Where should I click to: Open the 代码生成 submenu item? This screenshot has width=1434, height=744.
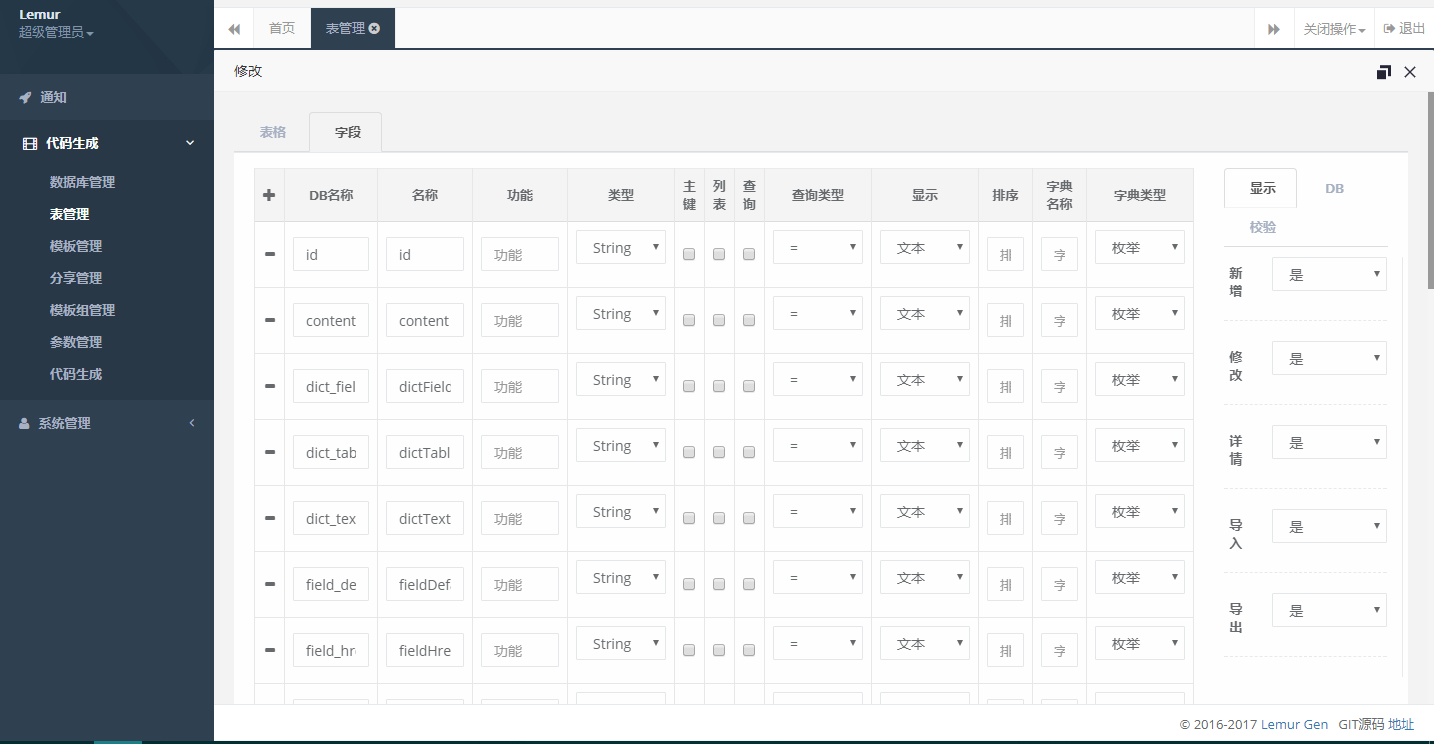pyautogui.click(x=76, y=374)
